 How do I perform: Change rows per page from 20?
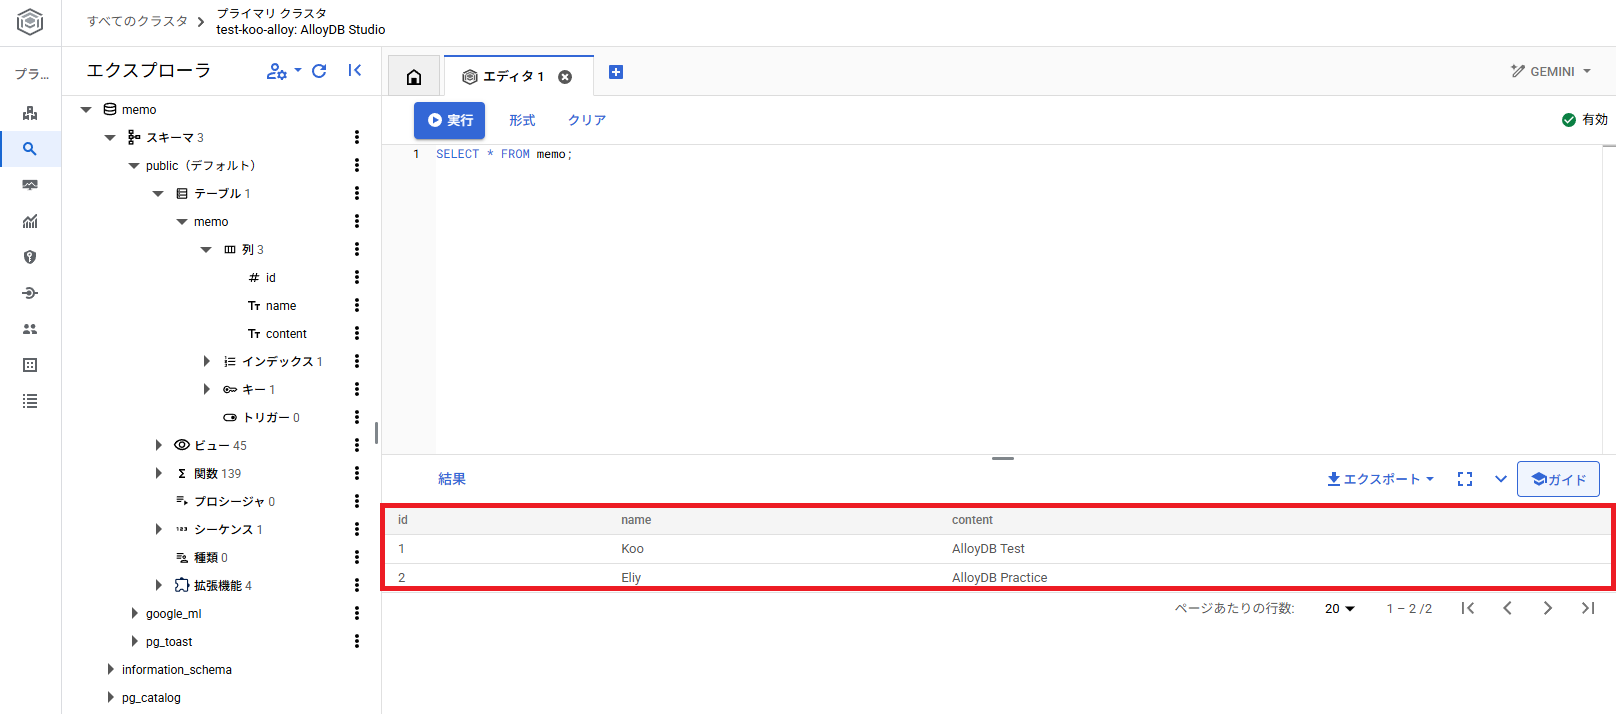[1340, 608]
